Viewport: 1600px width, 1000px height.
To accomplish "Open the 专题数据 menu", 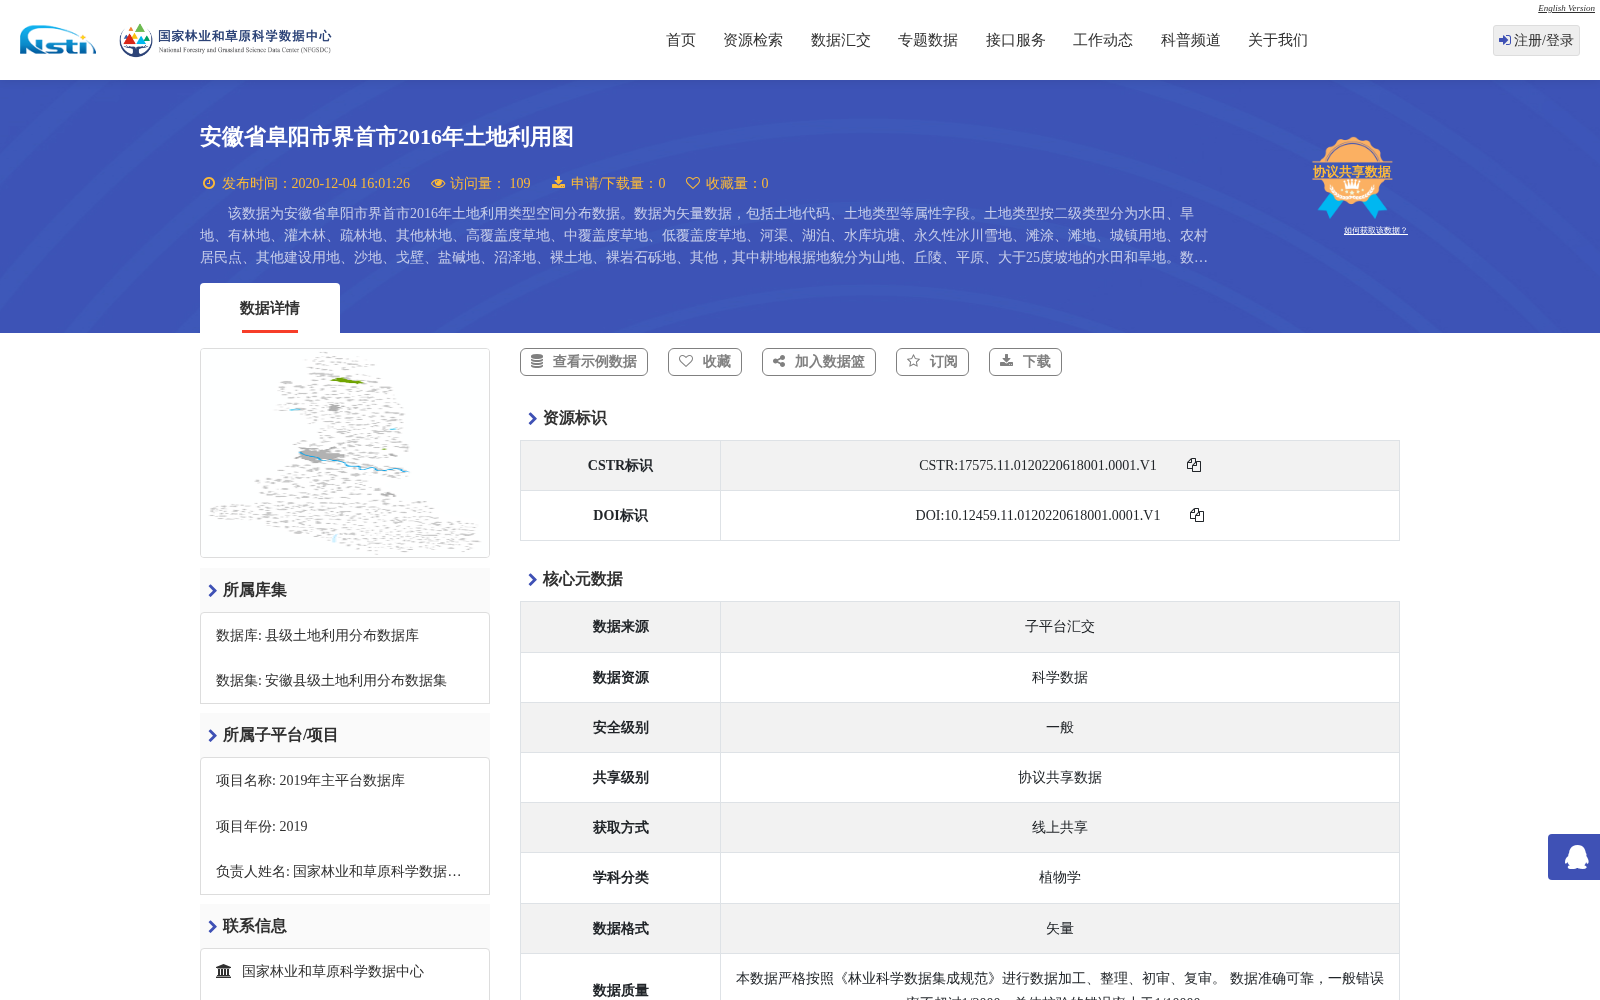I will tap(928, 40).
